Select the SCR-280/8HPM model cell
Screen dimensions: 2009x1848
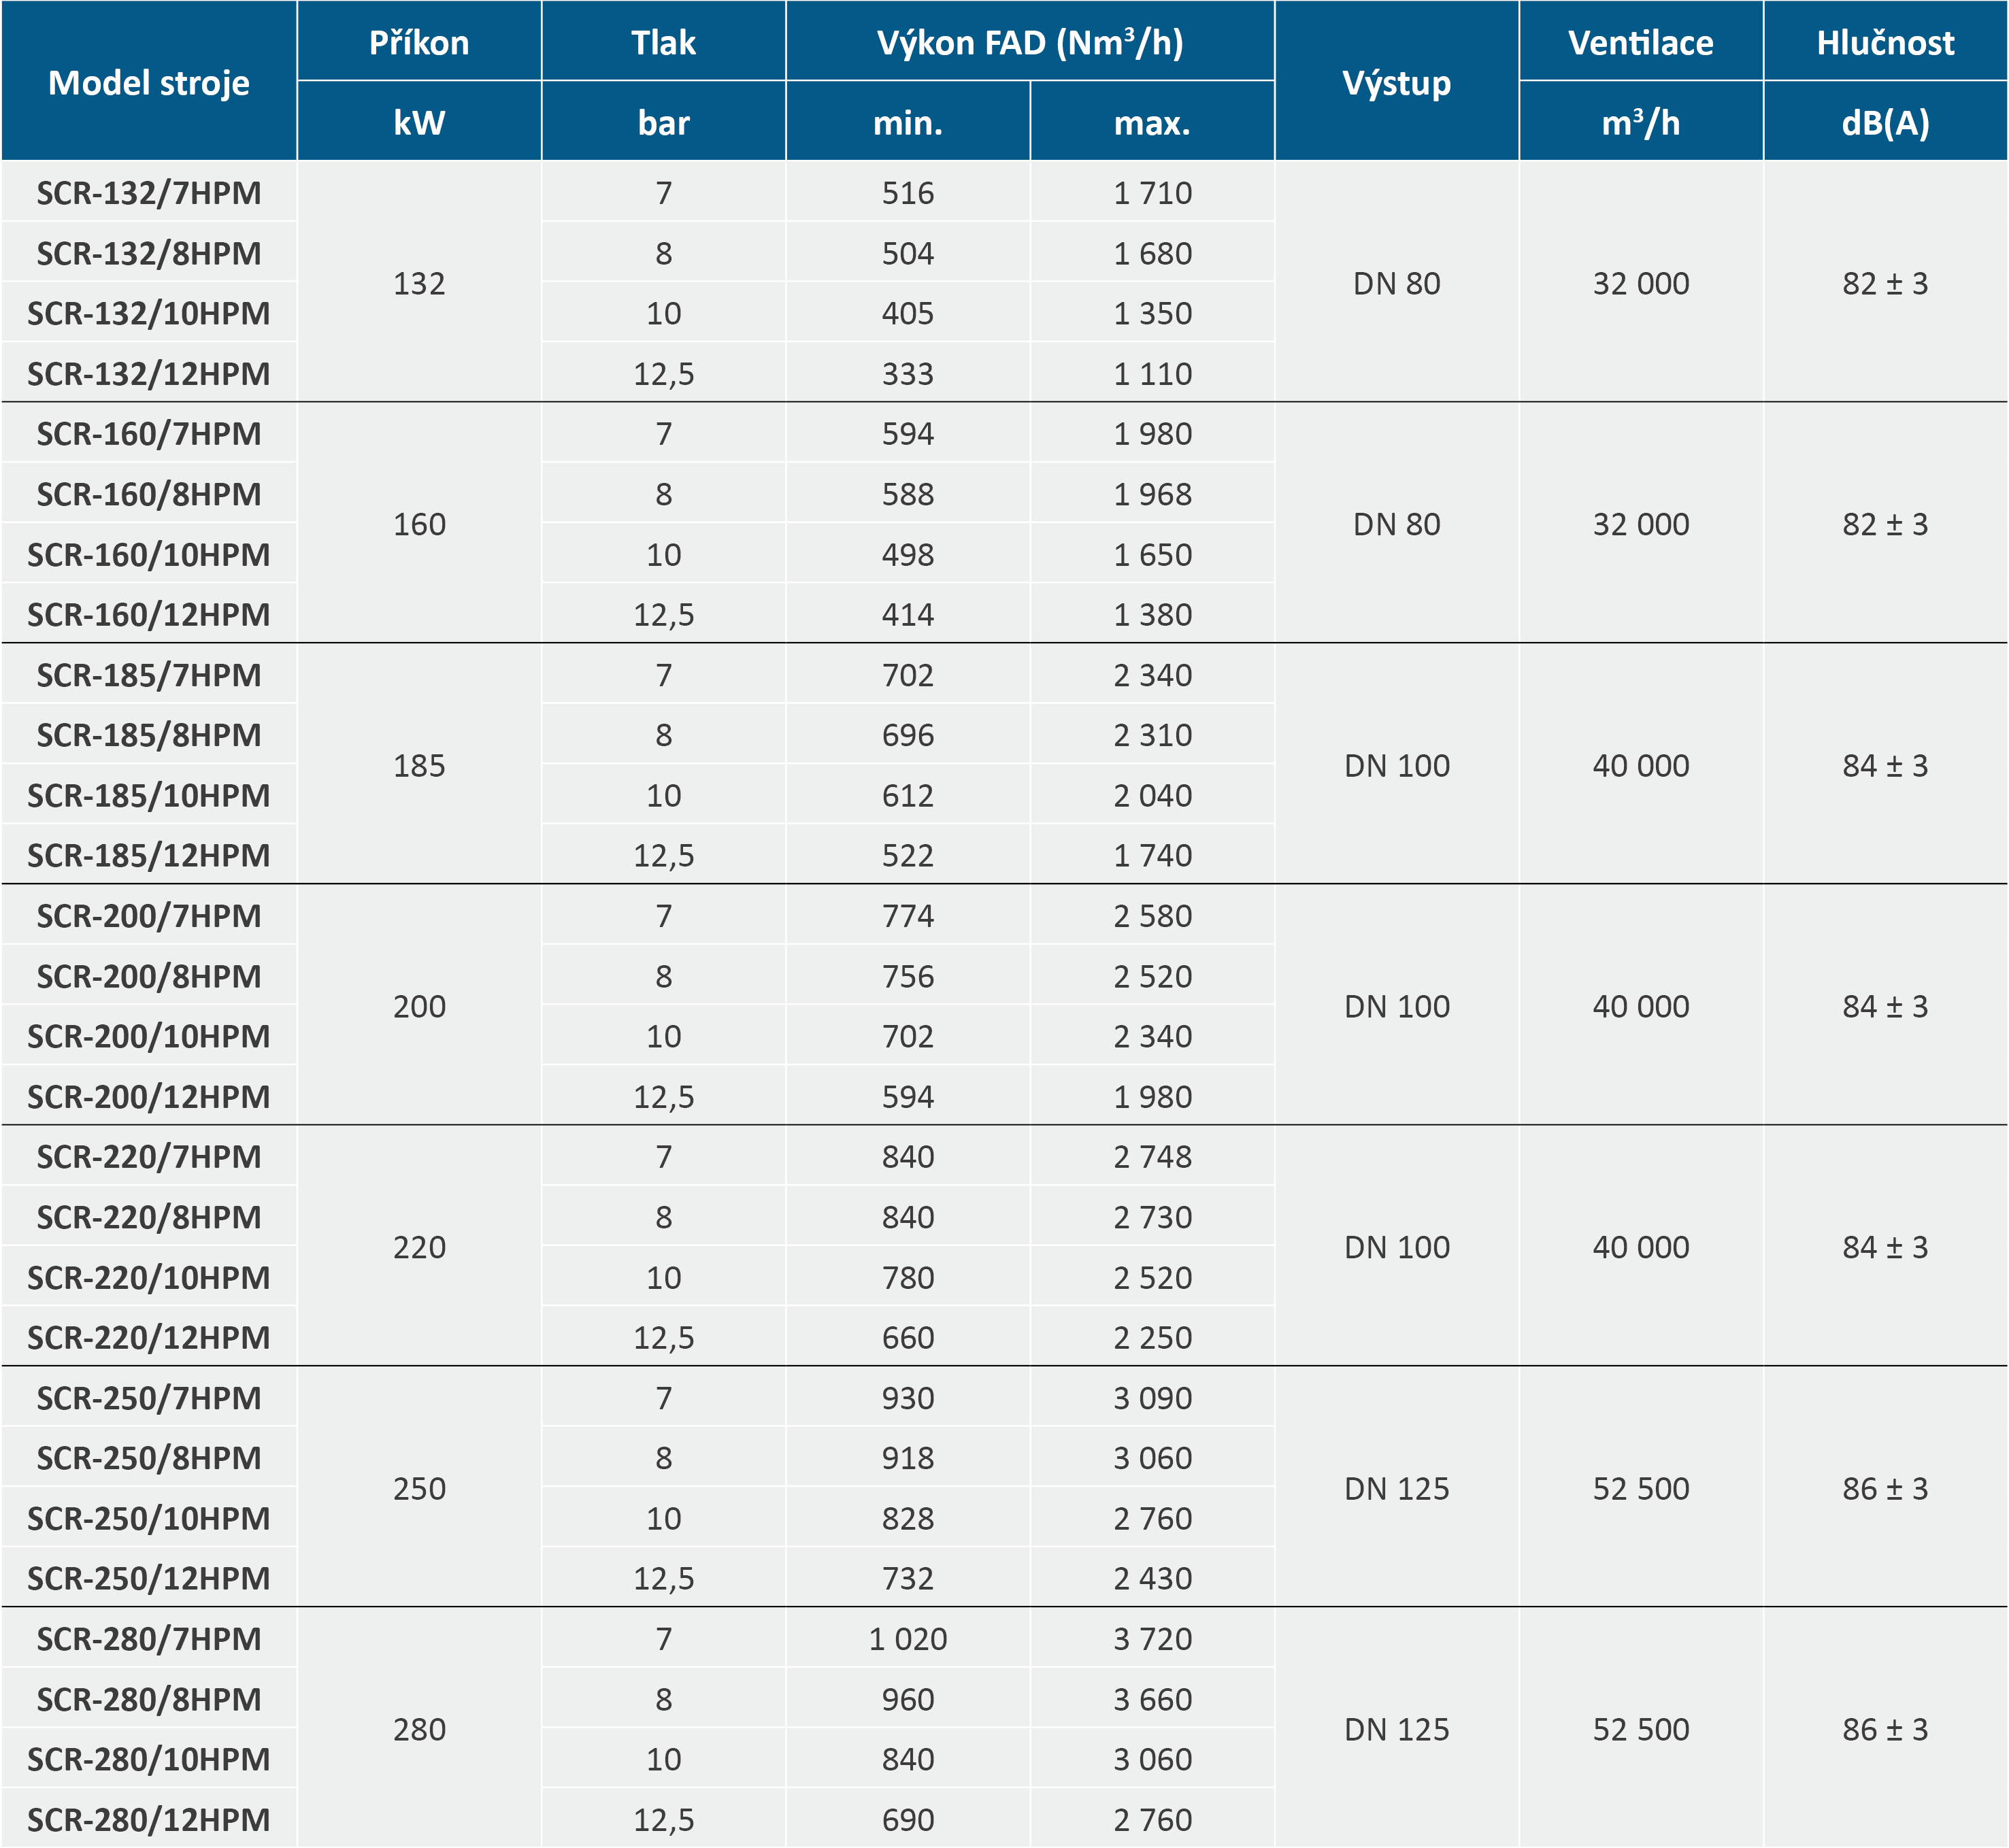pos(149,1699)
